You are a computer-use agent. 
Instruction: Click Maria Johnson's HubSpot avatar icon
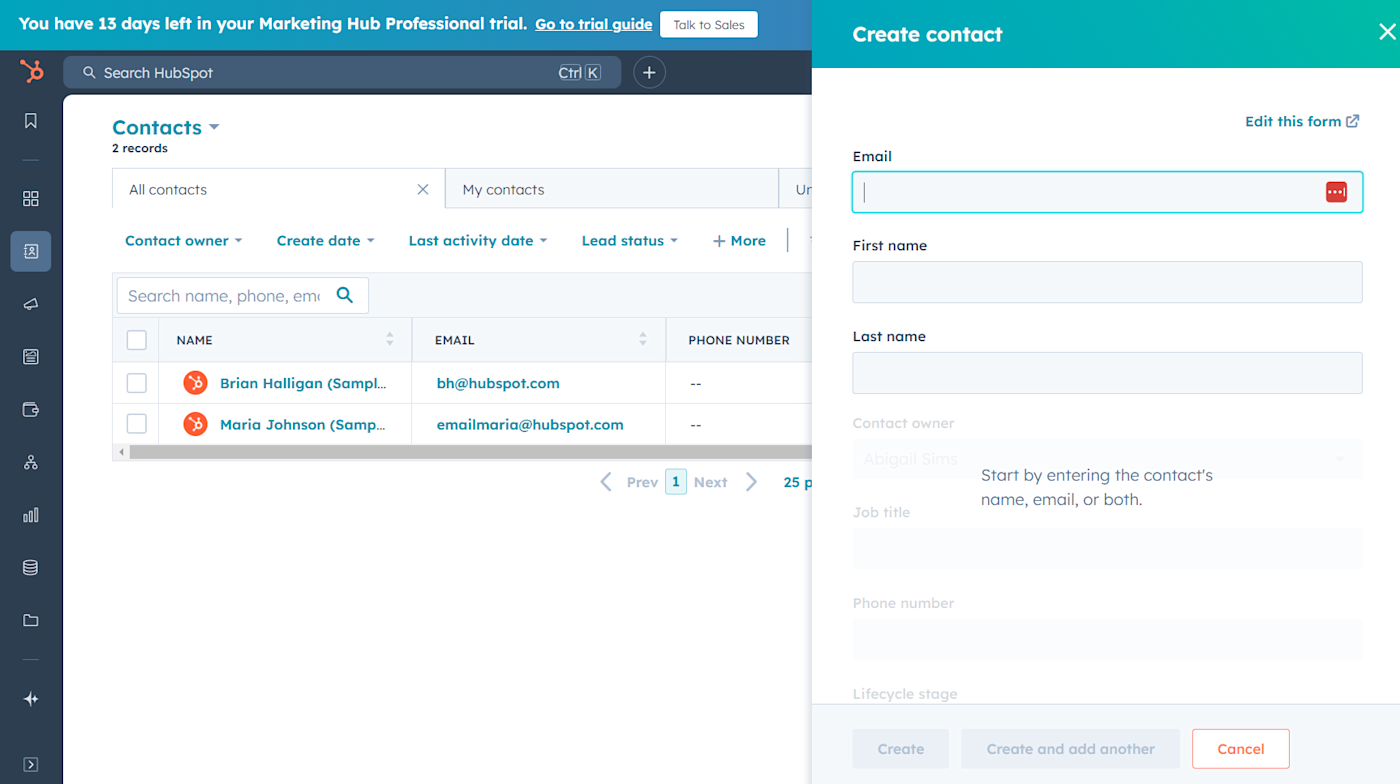195,424
